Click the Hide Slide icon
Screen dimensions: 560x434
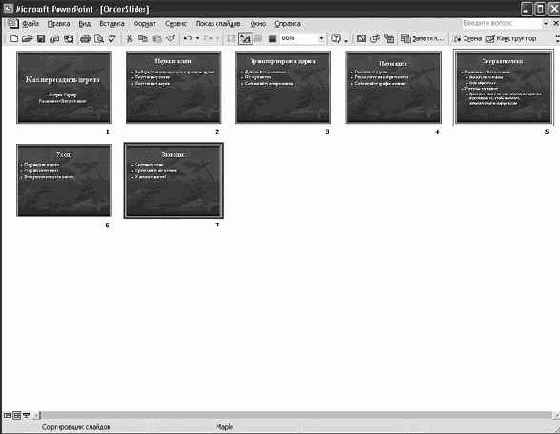[x=361, y=38]
